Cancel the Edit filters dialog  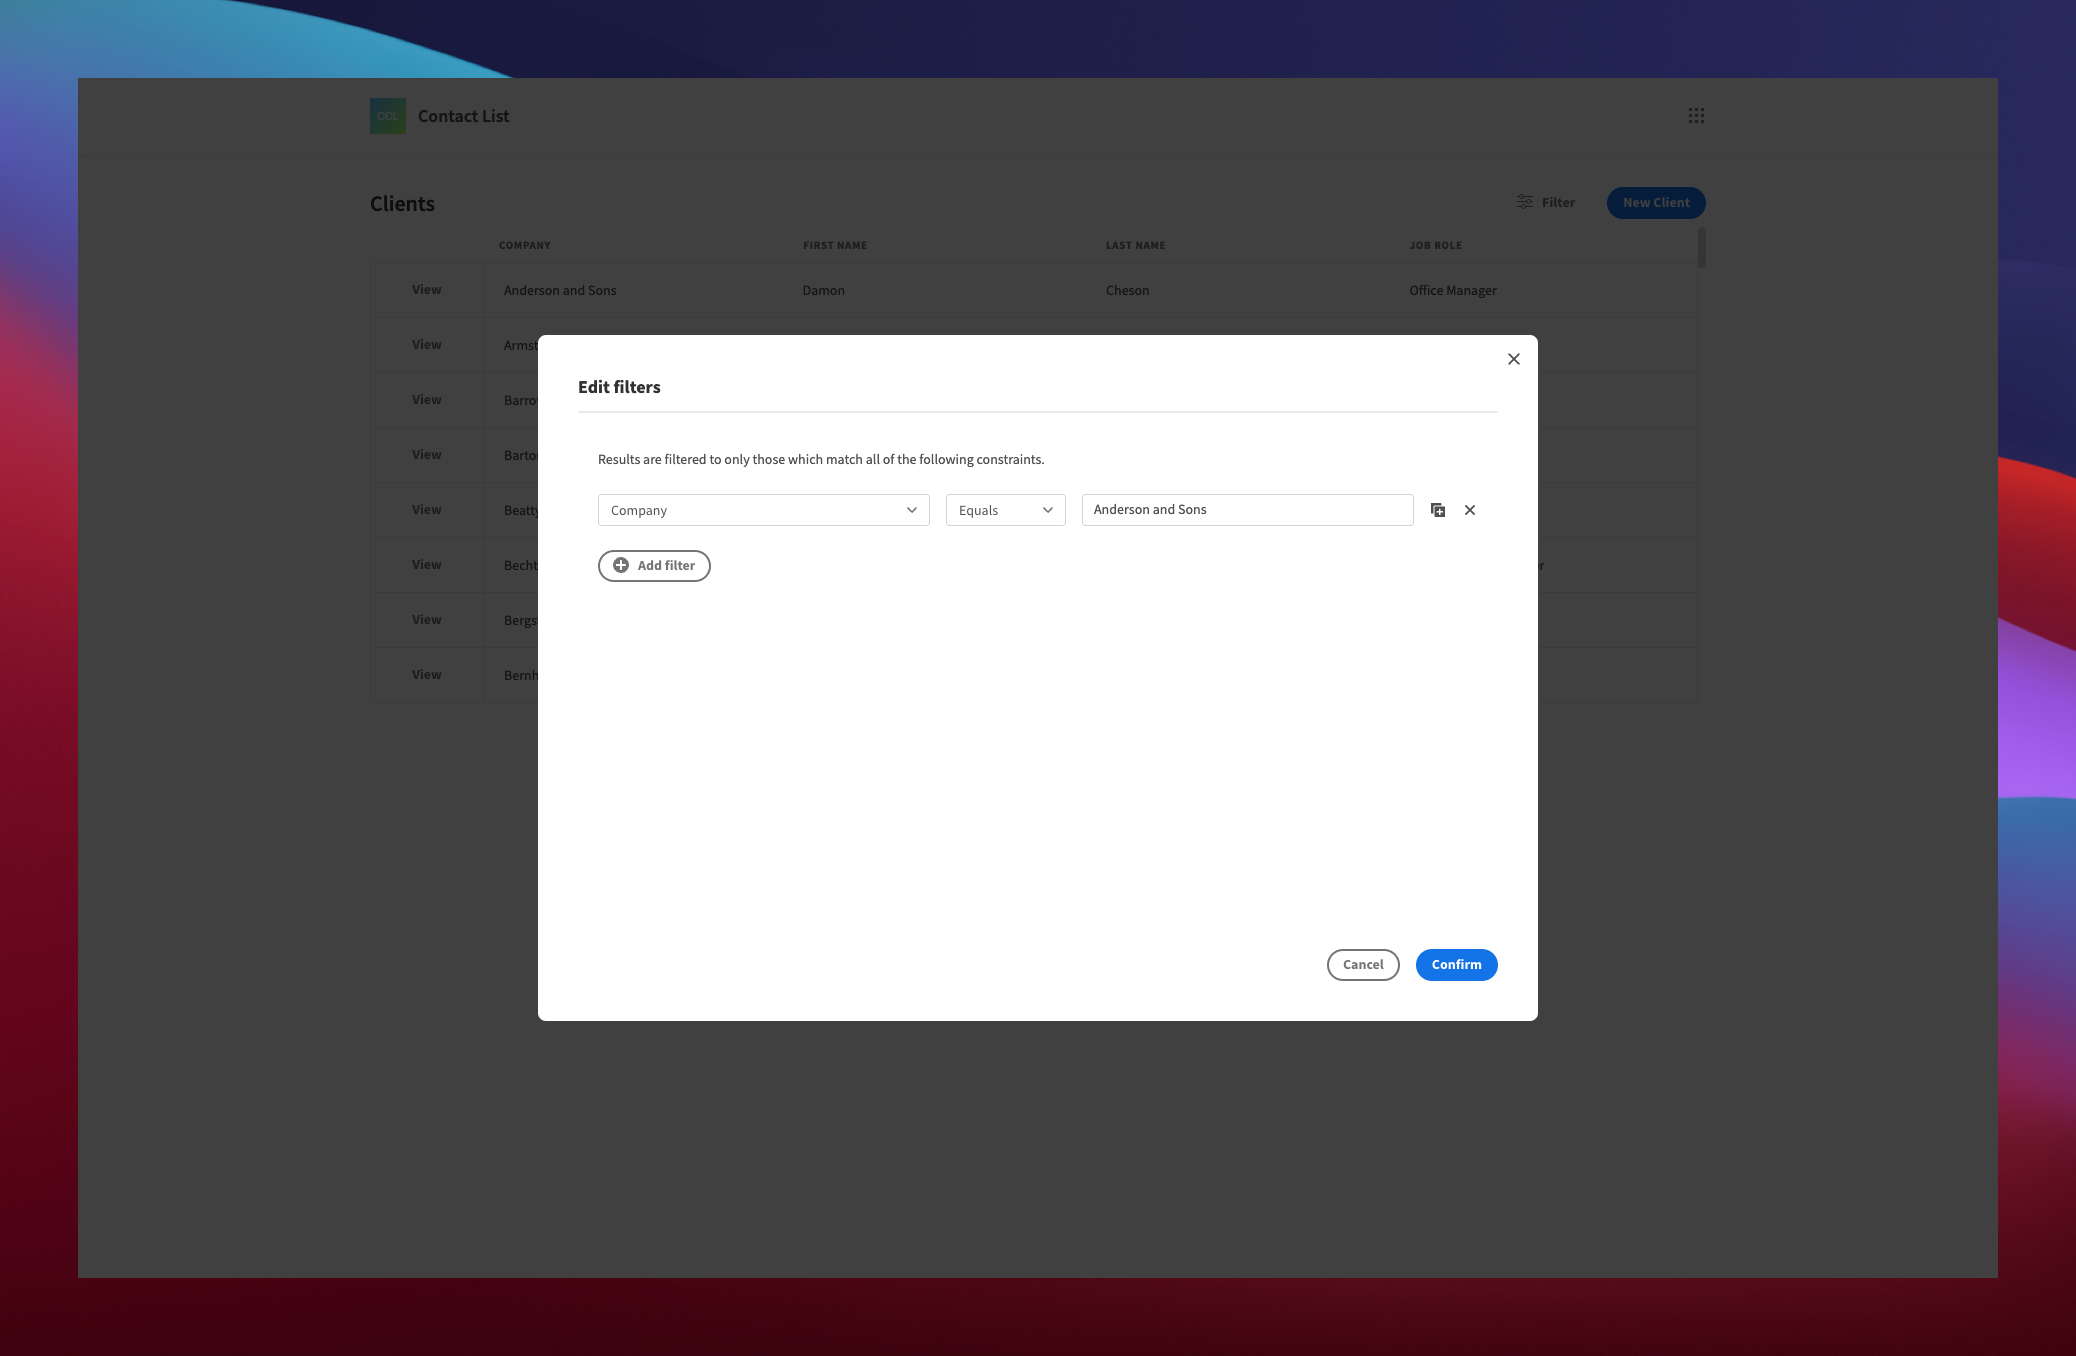point(1362,964)
